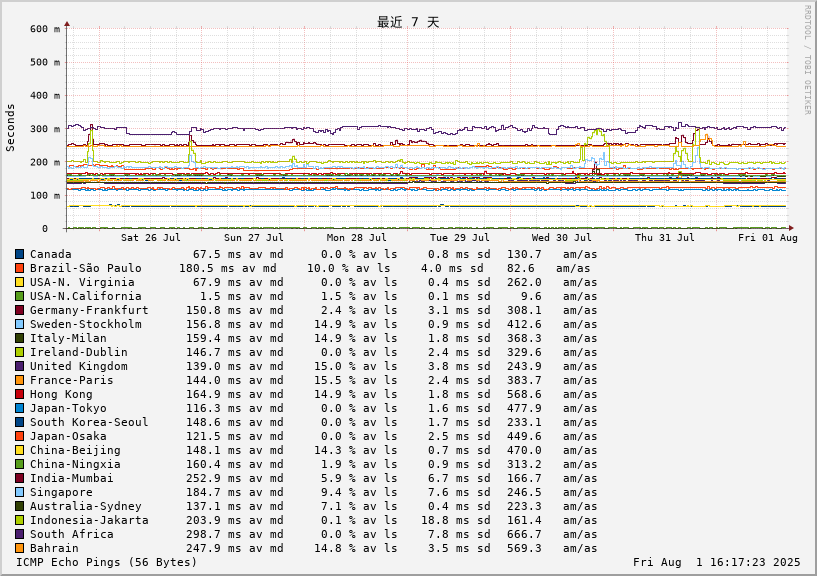Click the graph title "最近 7 天"
The image size is (817, 576).
click(x=408, y=22)
